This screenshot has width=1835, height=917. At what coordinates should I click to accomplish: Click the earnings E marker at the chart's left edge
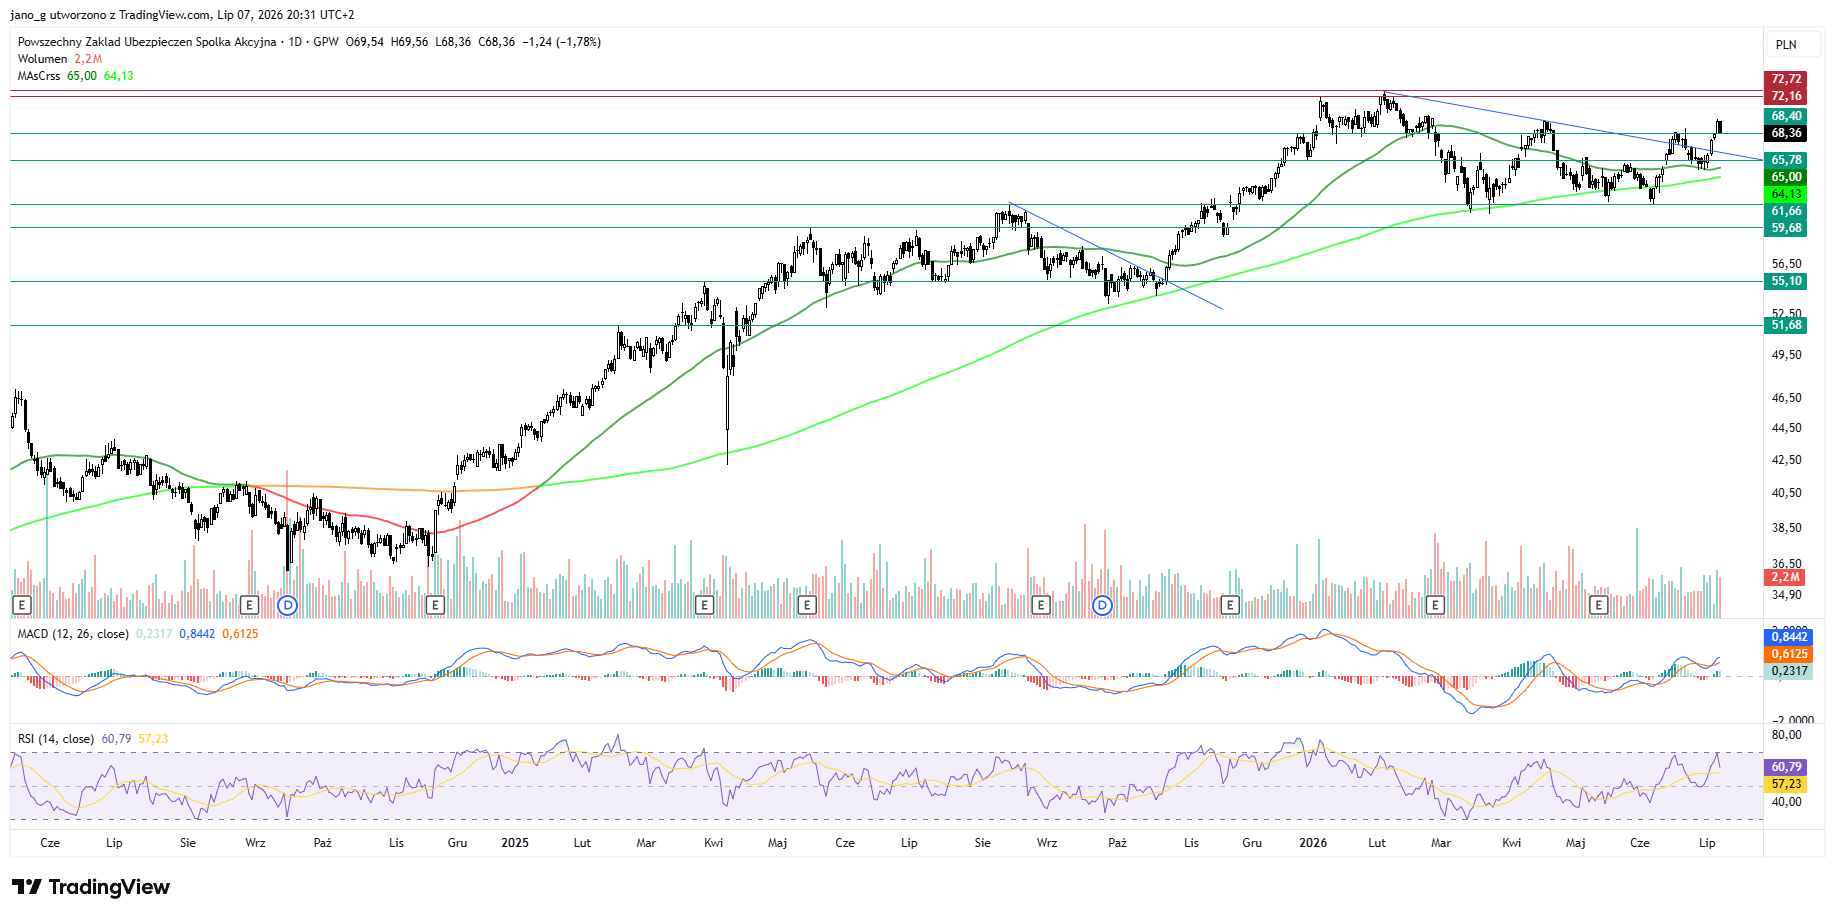(22, 605)
